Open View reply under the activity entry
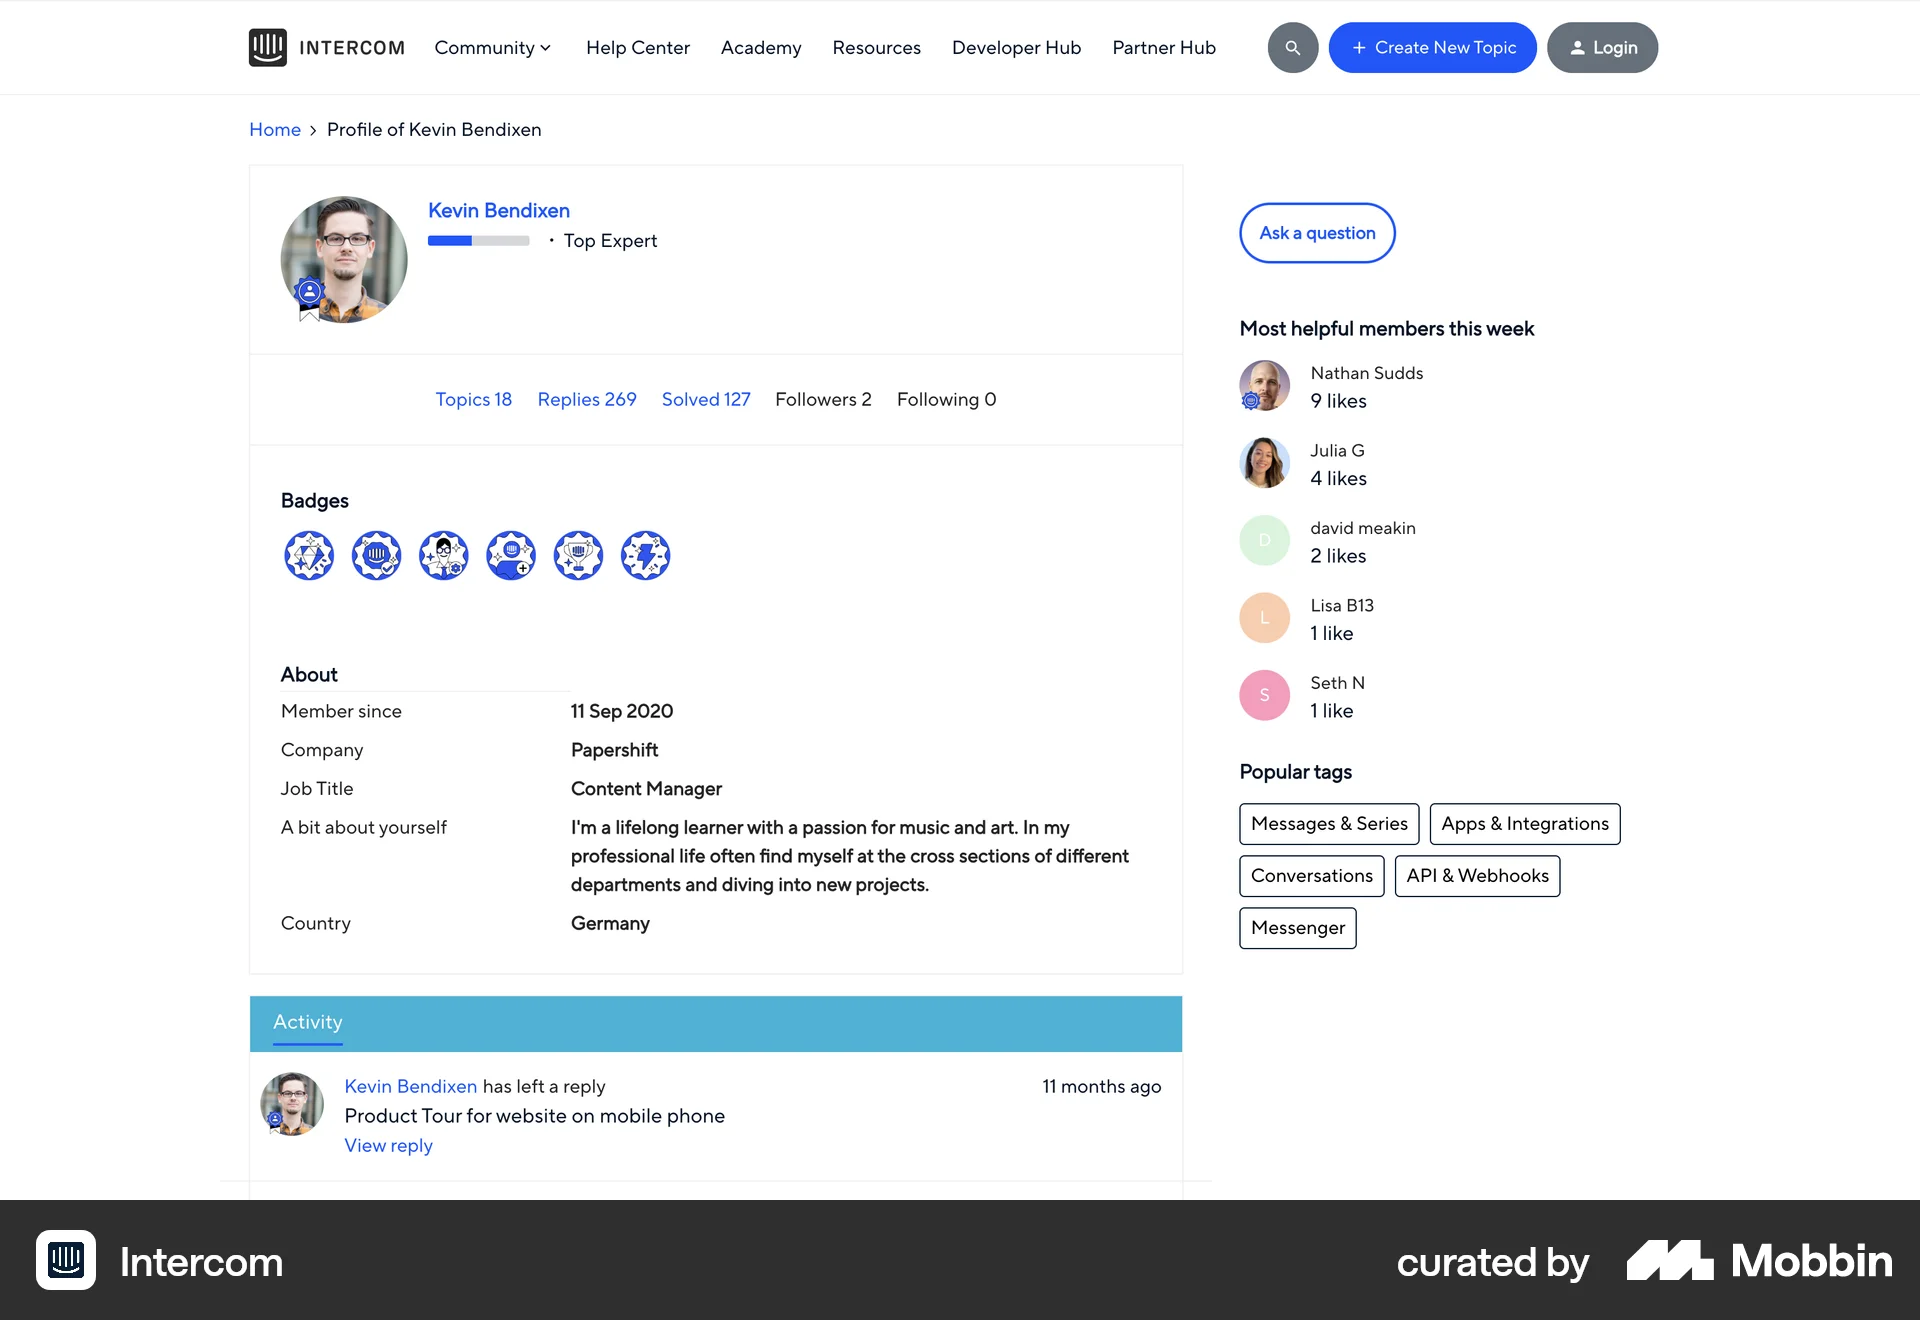 tap(388, 1145)
